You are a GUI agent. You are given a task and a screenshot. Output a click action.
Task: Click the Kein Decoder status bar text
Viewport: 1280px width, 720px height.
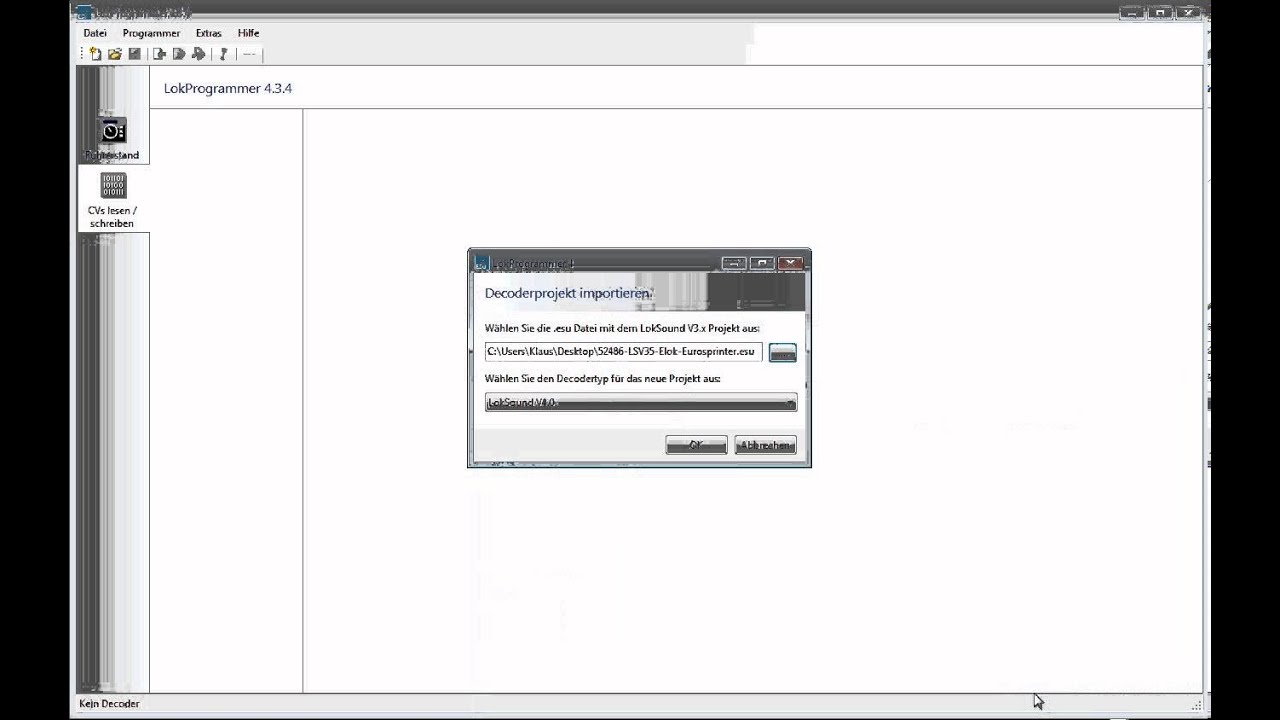pos(109,704)
